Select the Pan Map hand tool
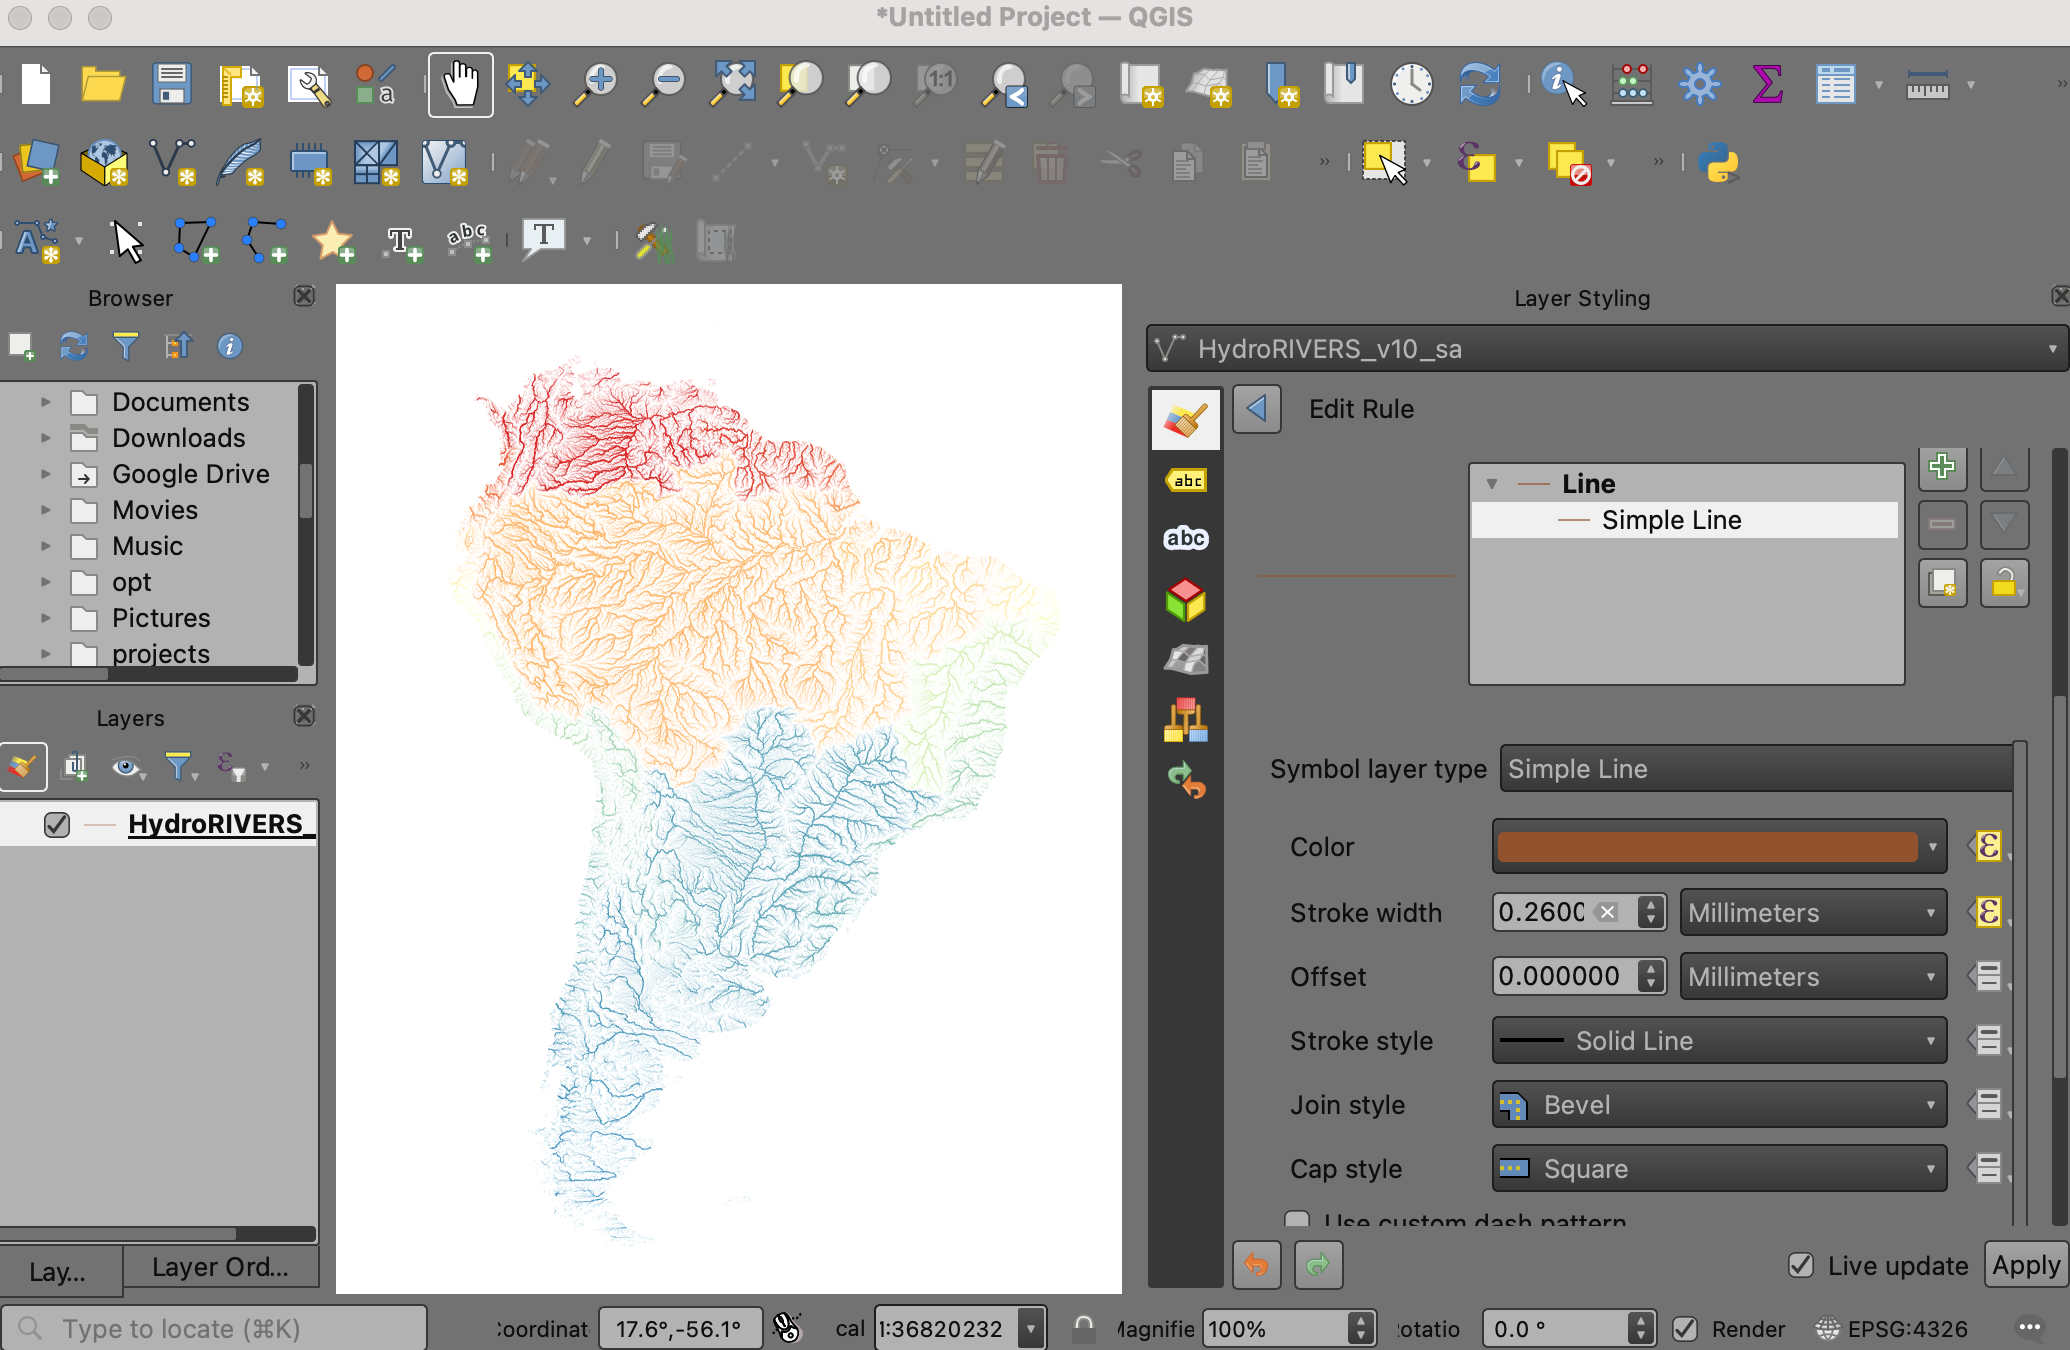 460,84
